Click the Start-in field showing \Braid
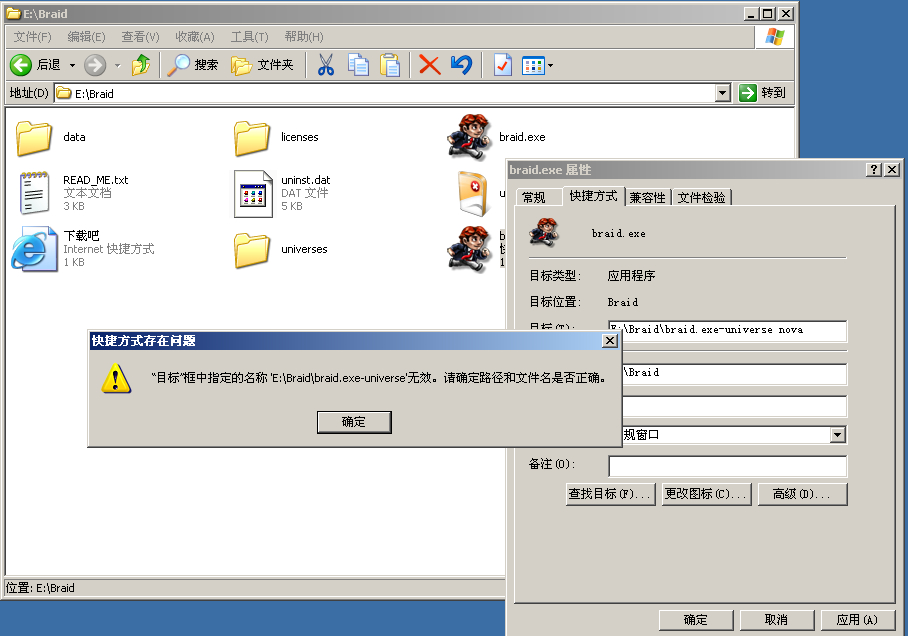 click(734, 374)
